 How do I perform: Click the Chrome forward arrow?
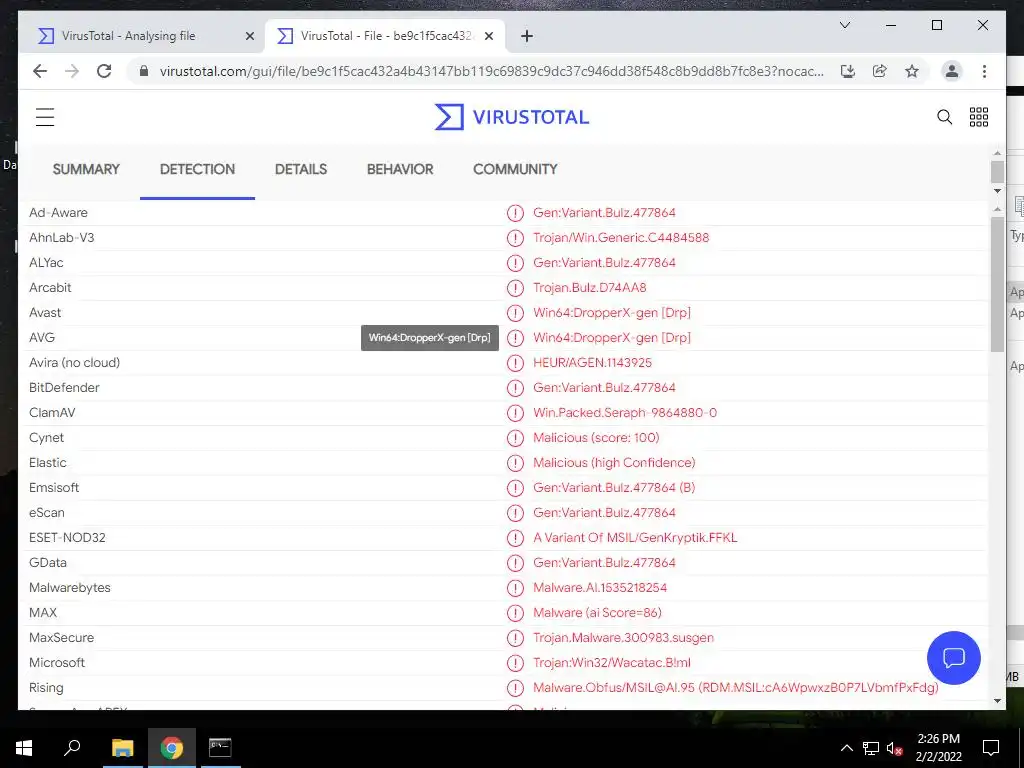(72, 71)
